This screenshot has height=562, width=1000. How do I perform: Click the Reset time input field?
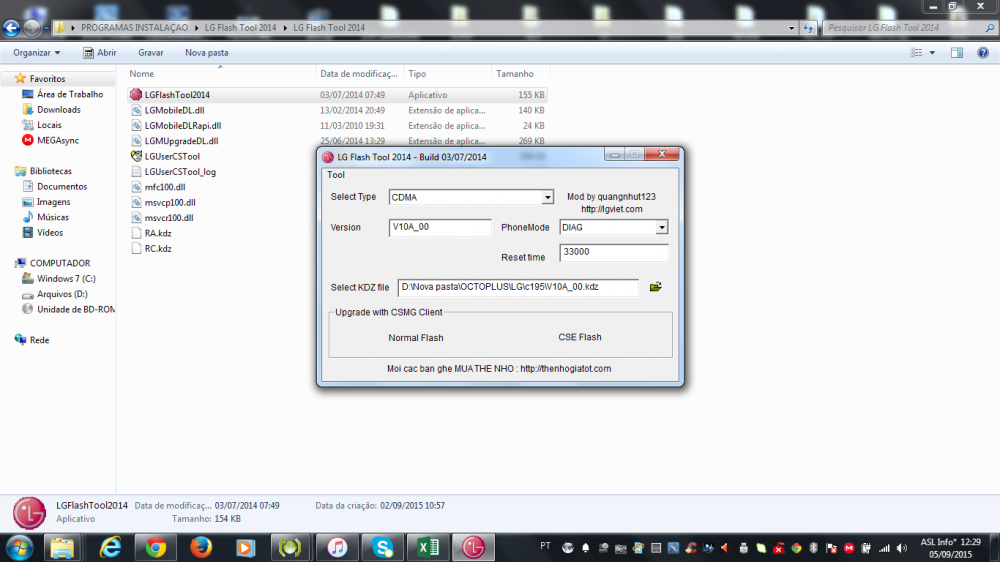[x=614, y=252]
